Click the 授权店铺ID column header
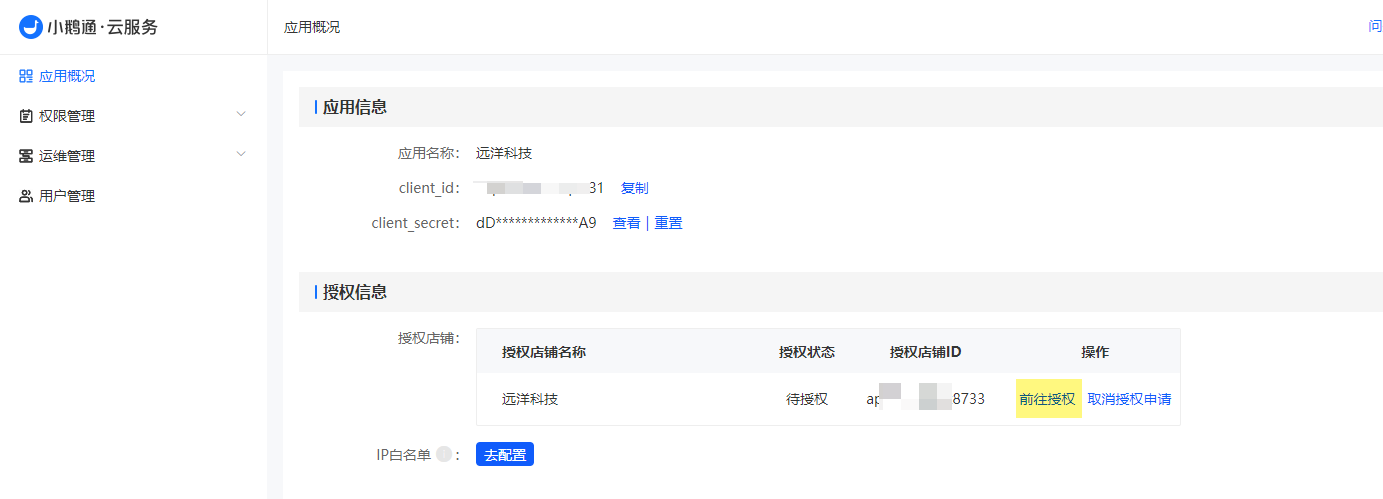 point(926,352)
